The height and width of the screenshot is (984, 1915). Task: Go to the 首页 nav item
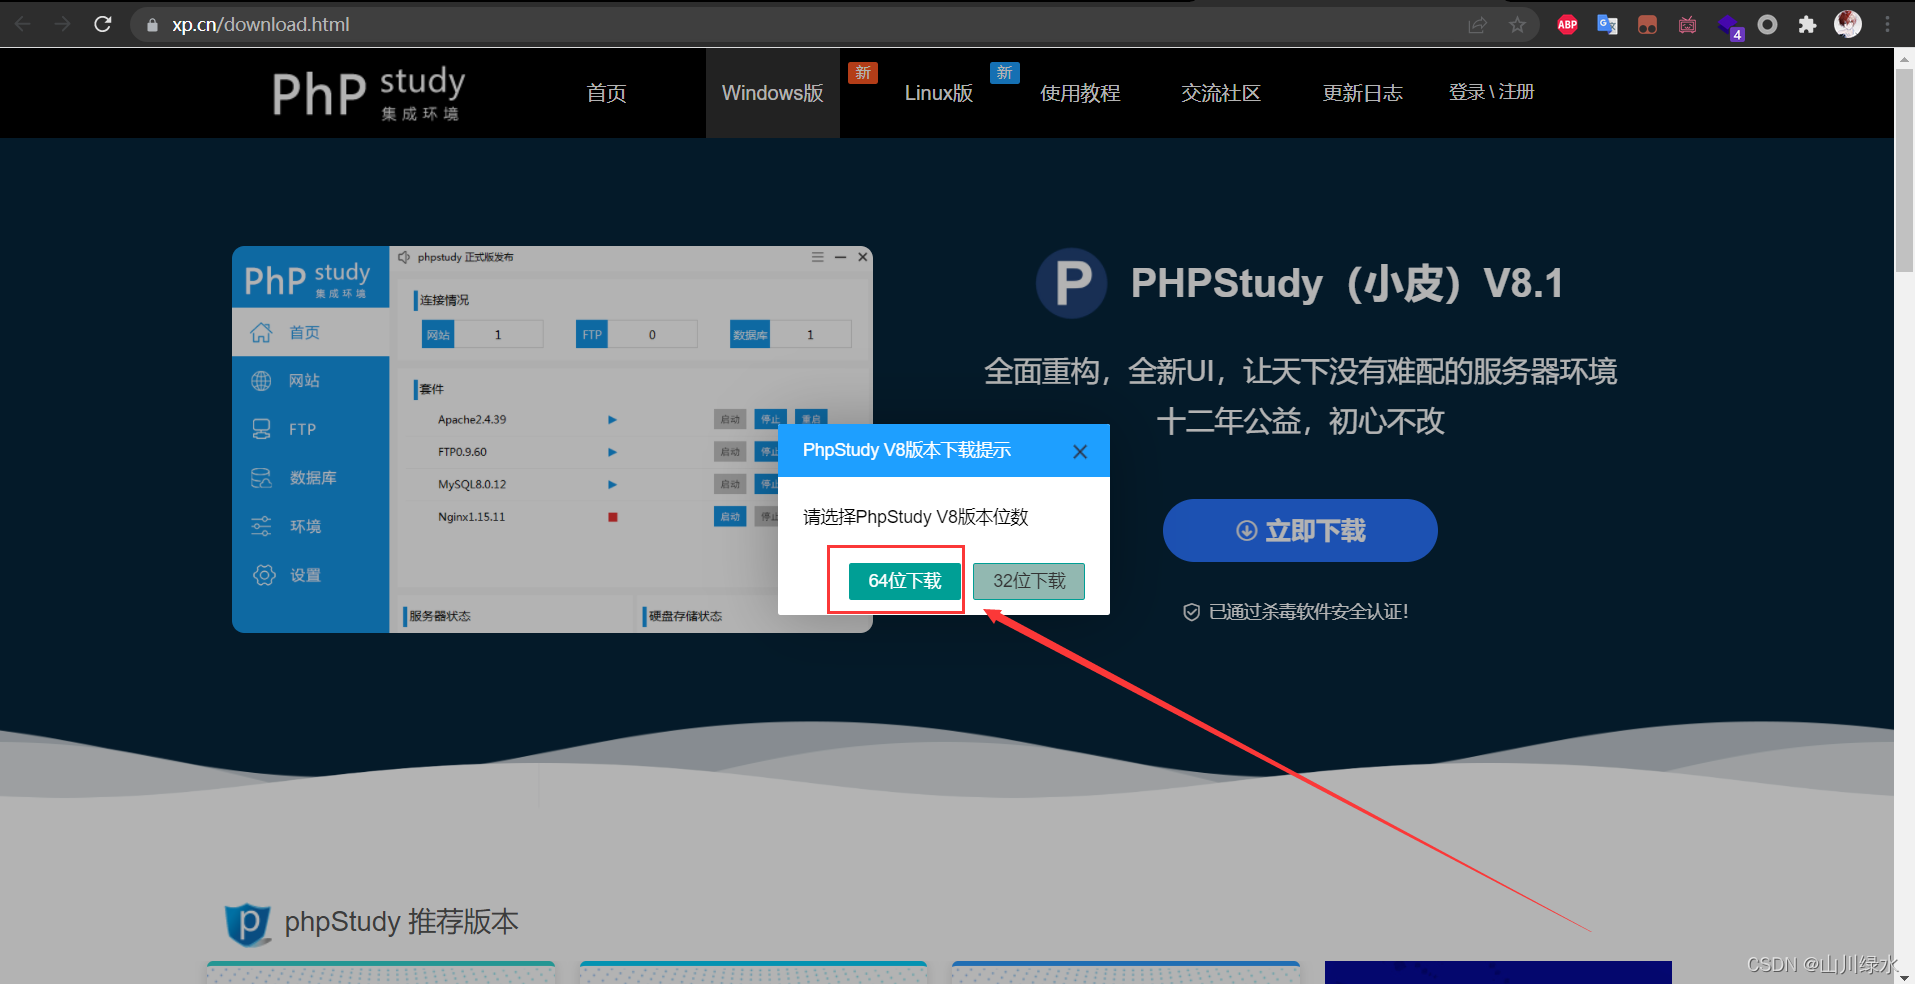606,93
